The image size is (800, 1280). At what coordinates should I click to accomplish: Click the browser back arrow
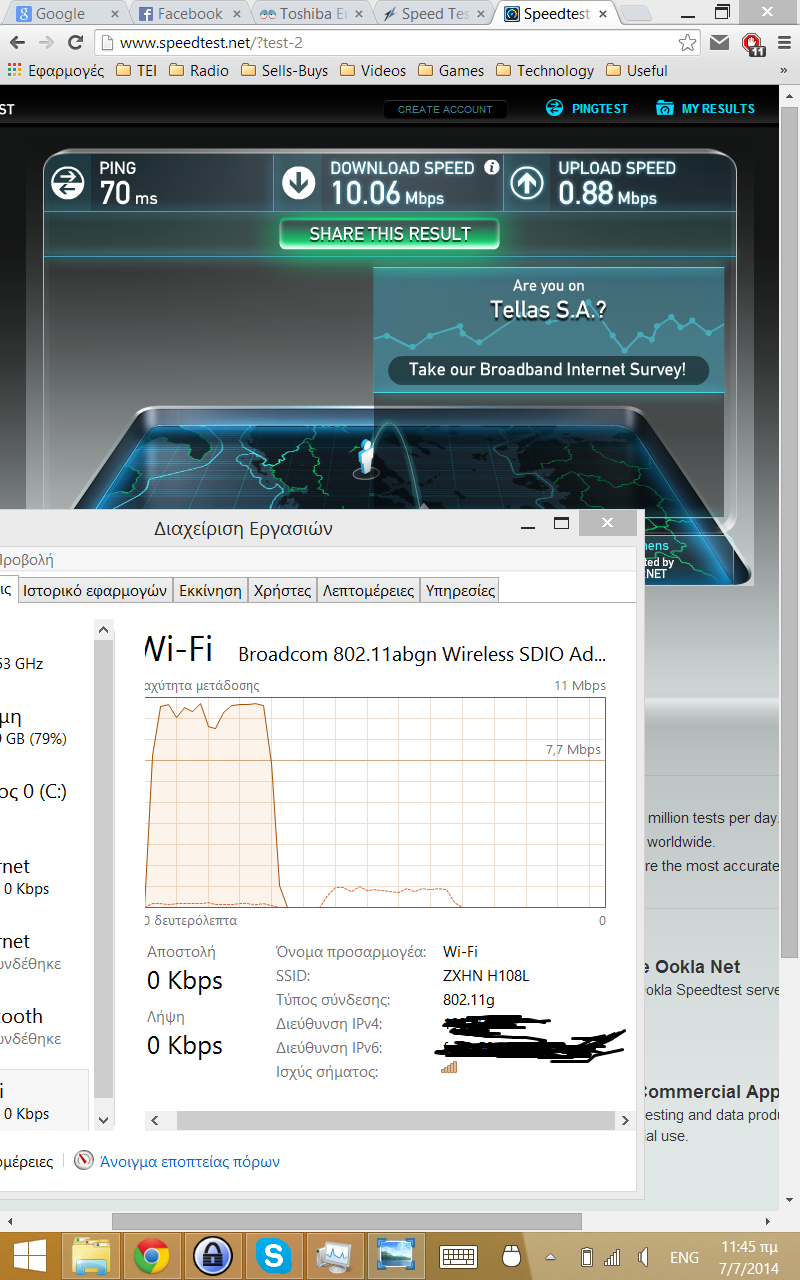18,43
